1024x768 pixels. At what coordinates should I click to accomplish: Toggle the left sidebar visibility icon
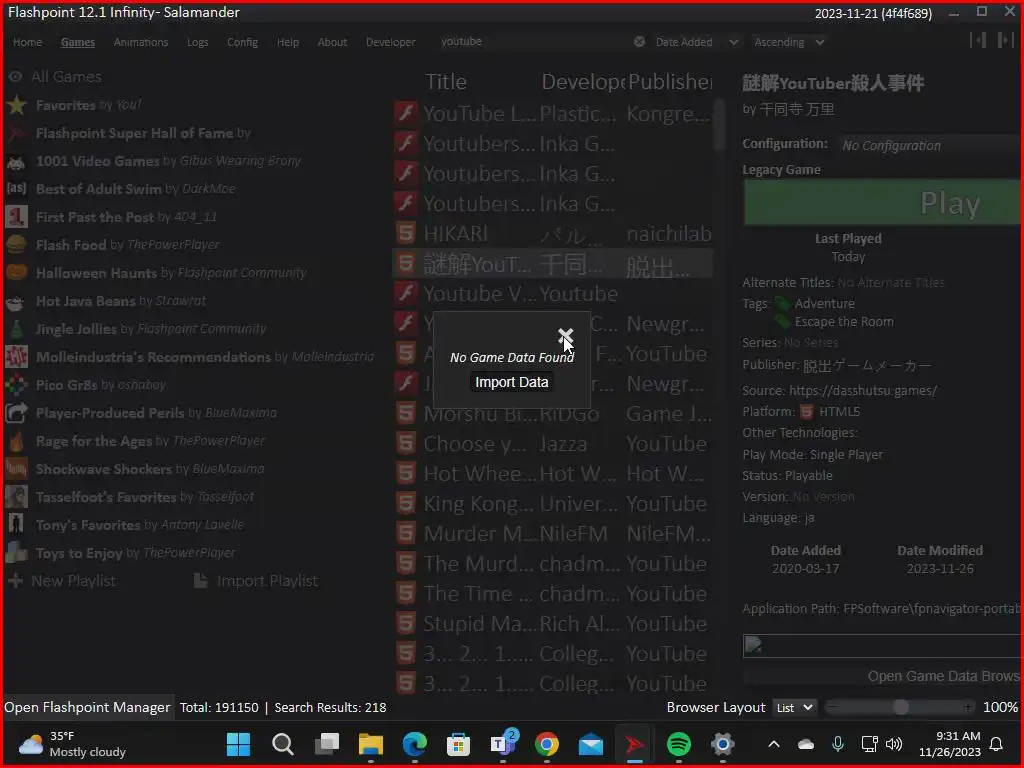click(x=978, y=40)
